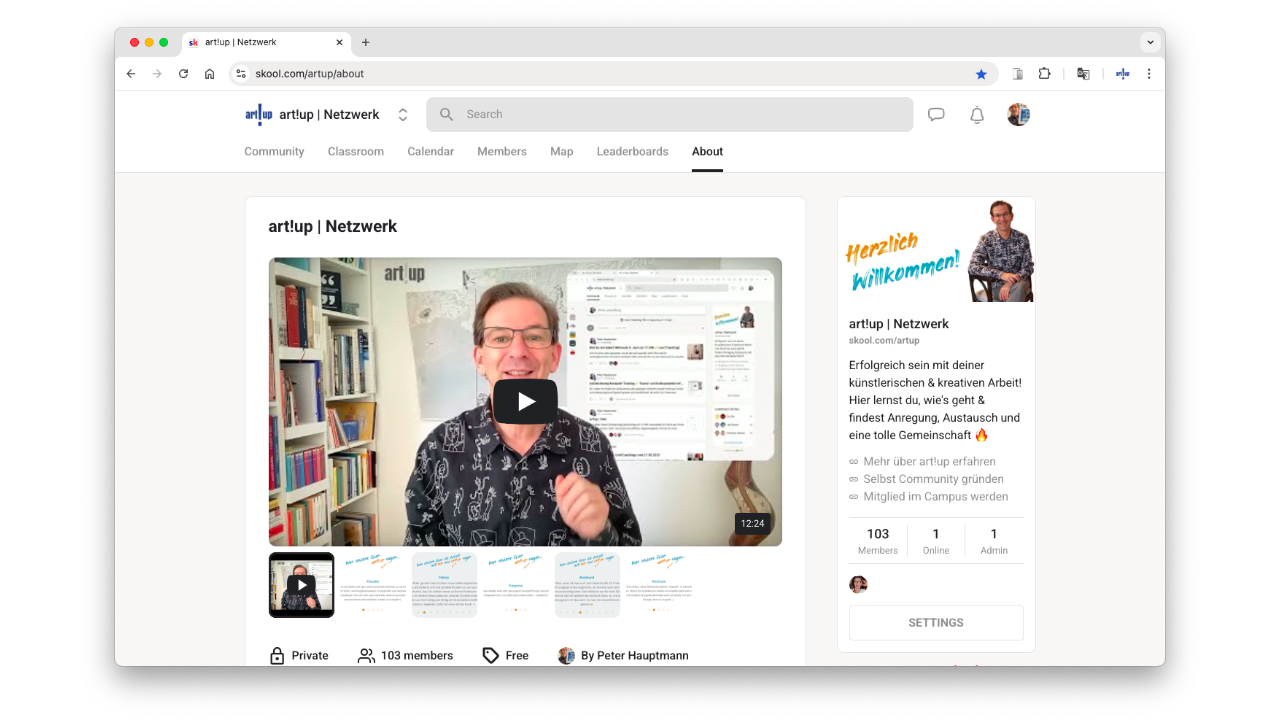This screenshot has width=1280, height=720.
Task: Open the notifications bell
Action: click(x=977, y=114)
